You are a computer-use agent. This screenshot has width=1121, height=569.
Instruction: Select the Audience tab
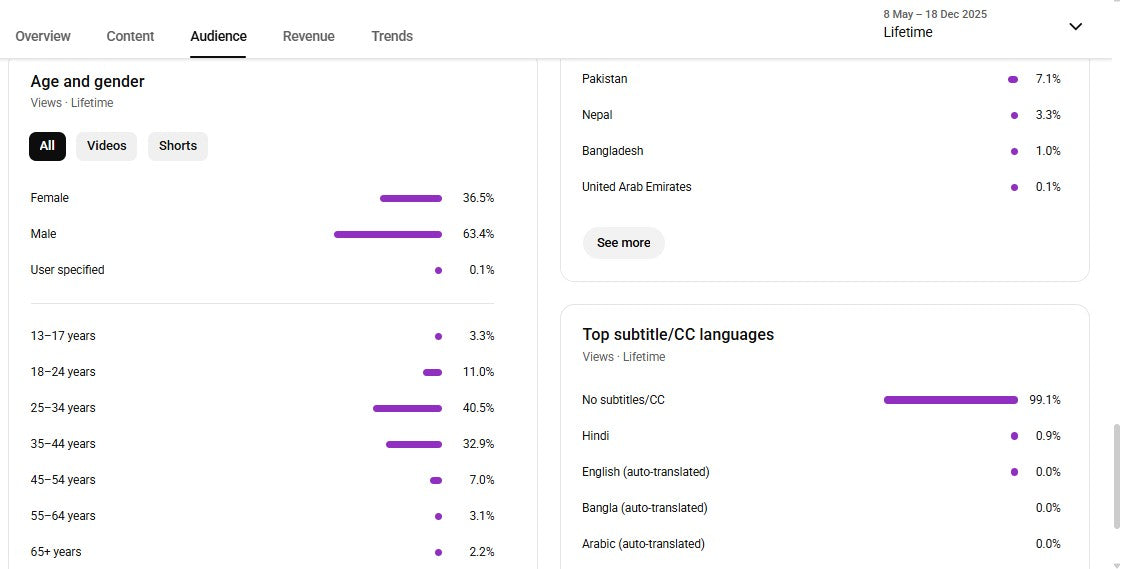click(218, 36)
